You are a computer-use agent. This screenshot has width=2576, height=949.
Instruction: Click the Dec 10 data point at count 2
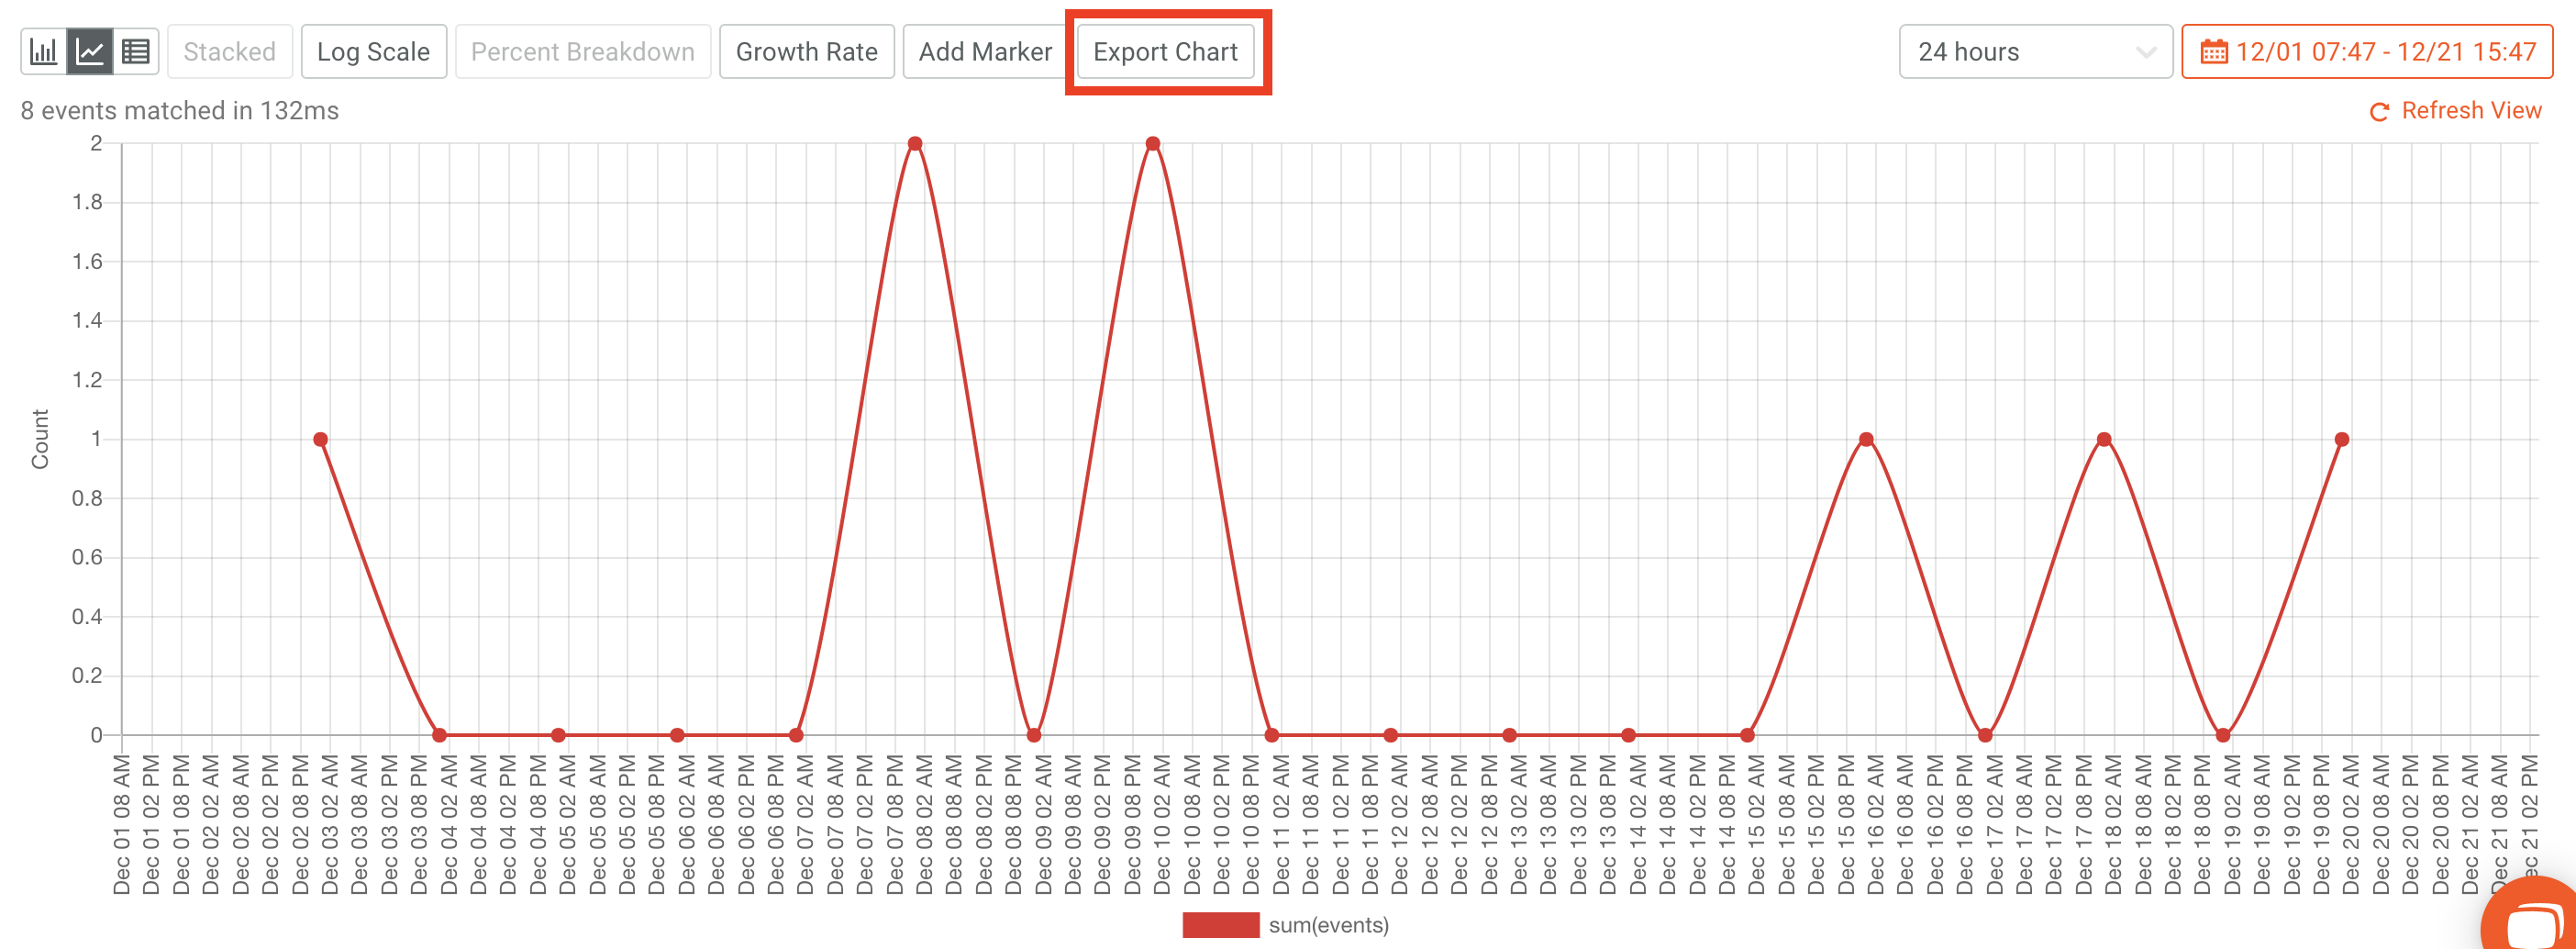pos(1152,143)
